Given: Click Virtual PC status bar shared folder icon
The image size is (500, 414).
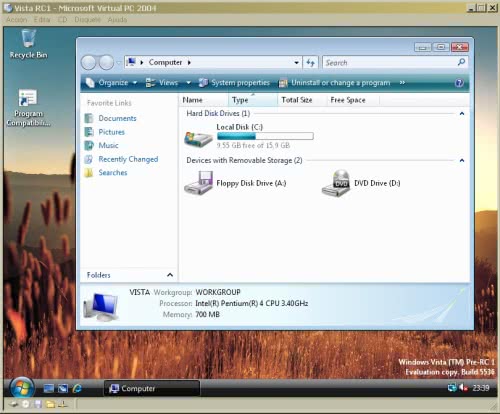Looking at the screenshot, I should (50, 404).
